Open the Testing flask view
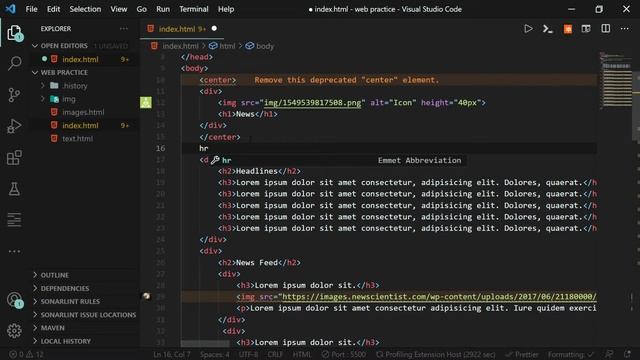 click(14, 189)
